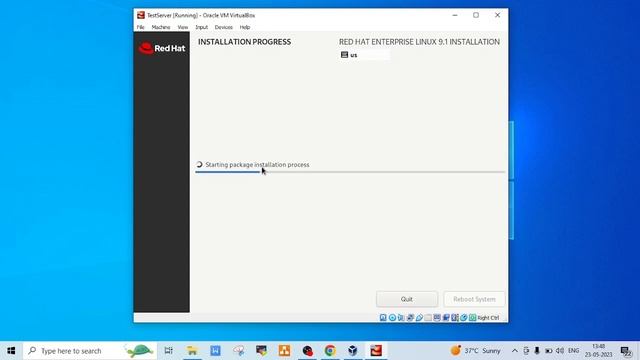The image size is (640, 360).
Task: Open the blue W app on taskbar
Action: coord(215,351)
